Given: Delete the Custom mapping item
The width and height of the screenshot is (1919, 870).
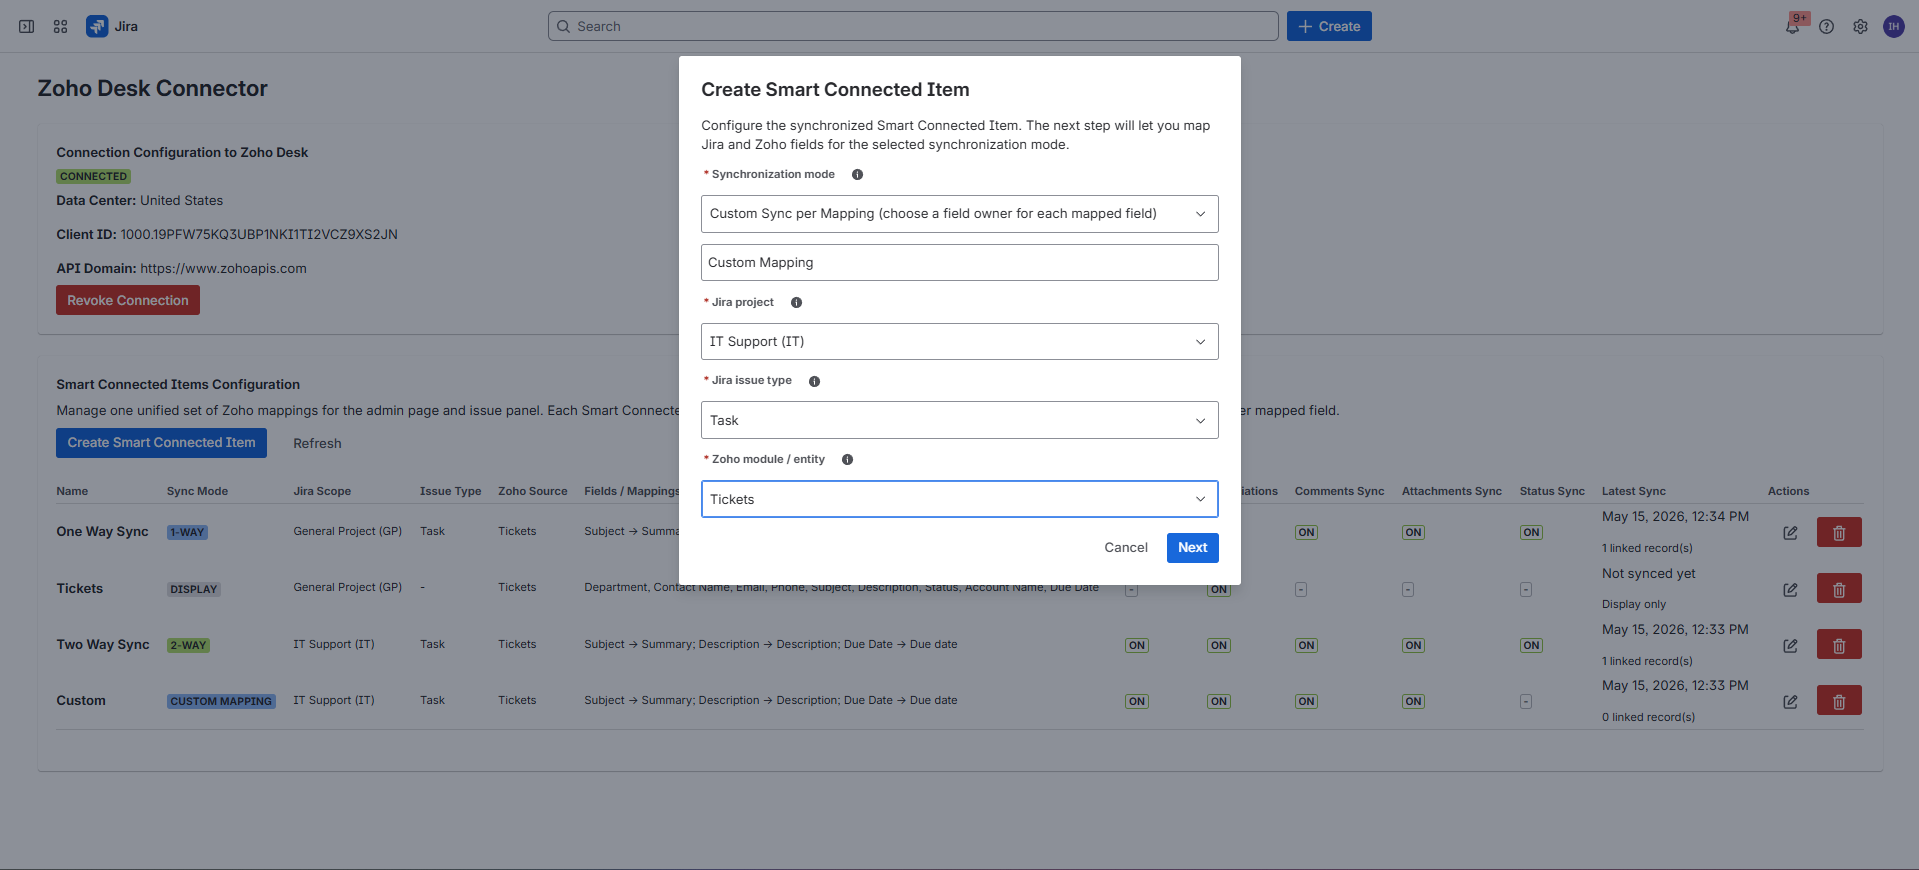Looking at the screenshot, I should coord(1839,701).
